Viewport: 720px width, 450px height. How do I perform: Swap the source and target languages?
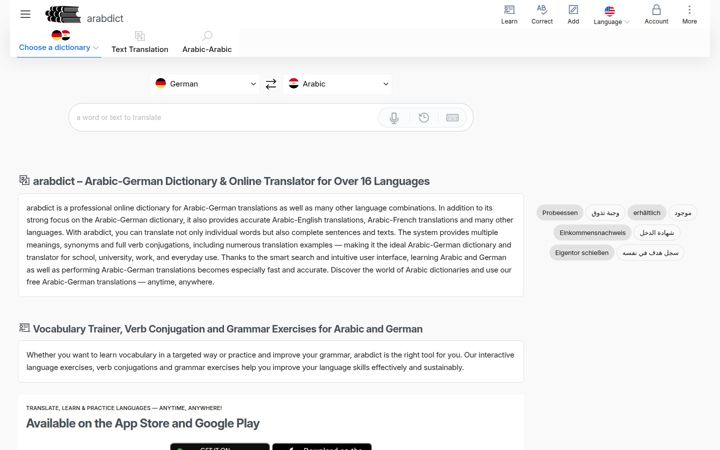(271, 84)
